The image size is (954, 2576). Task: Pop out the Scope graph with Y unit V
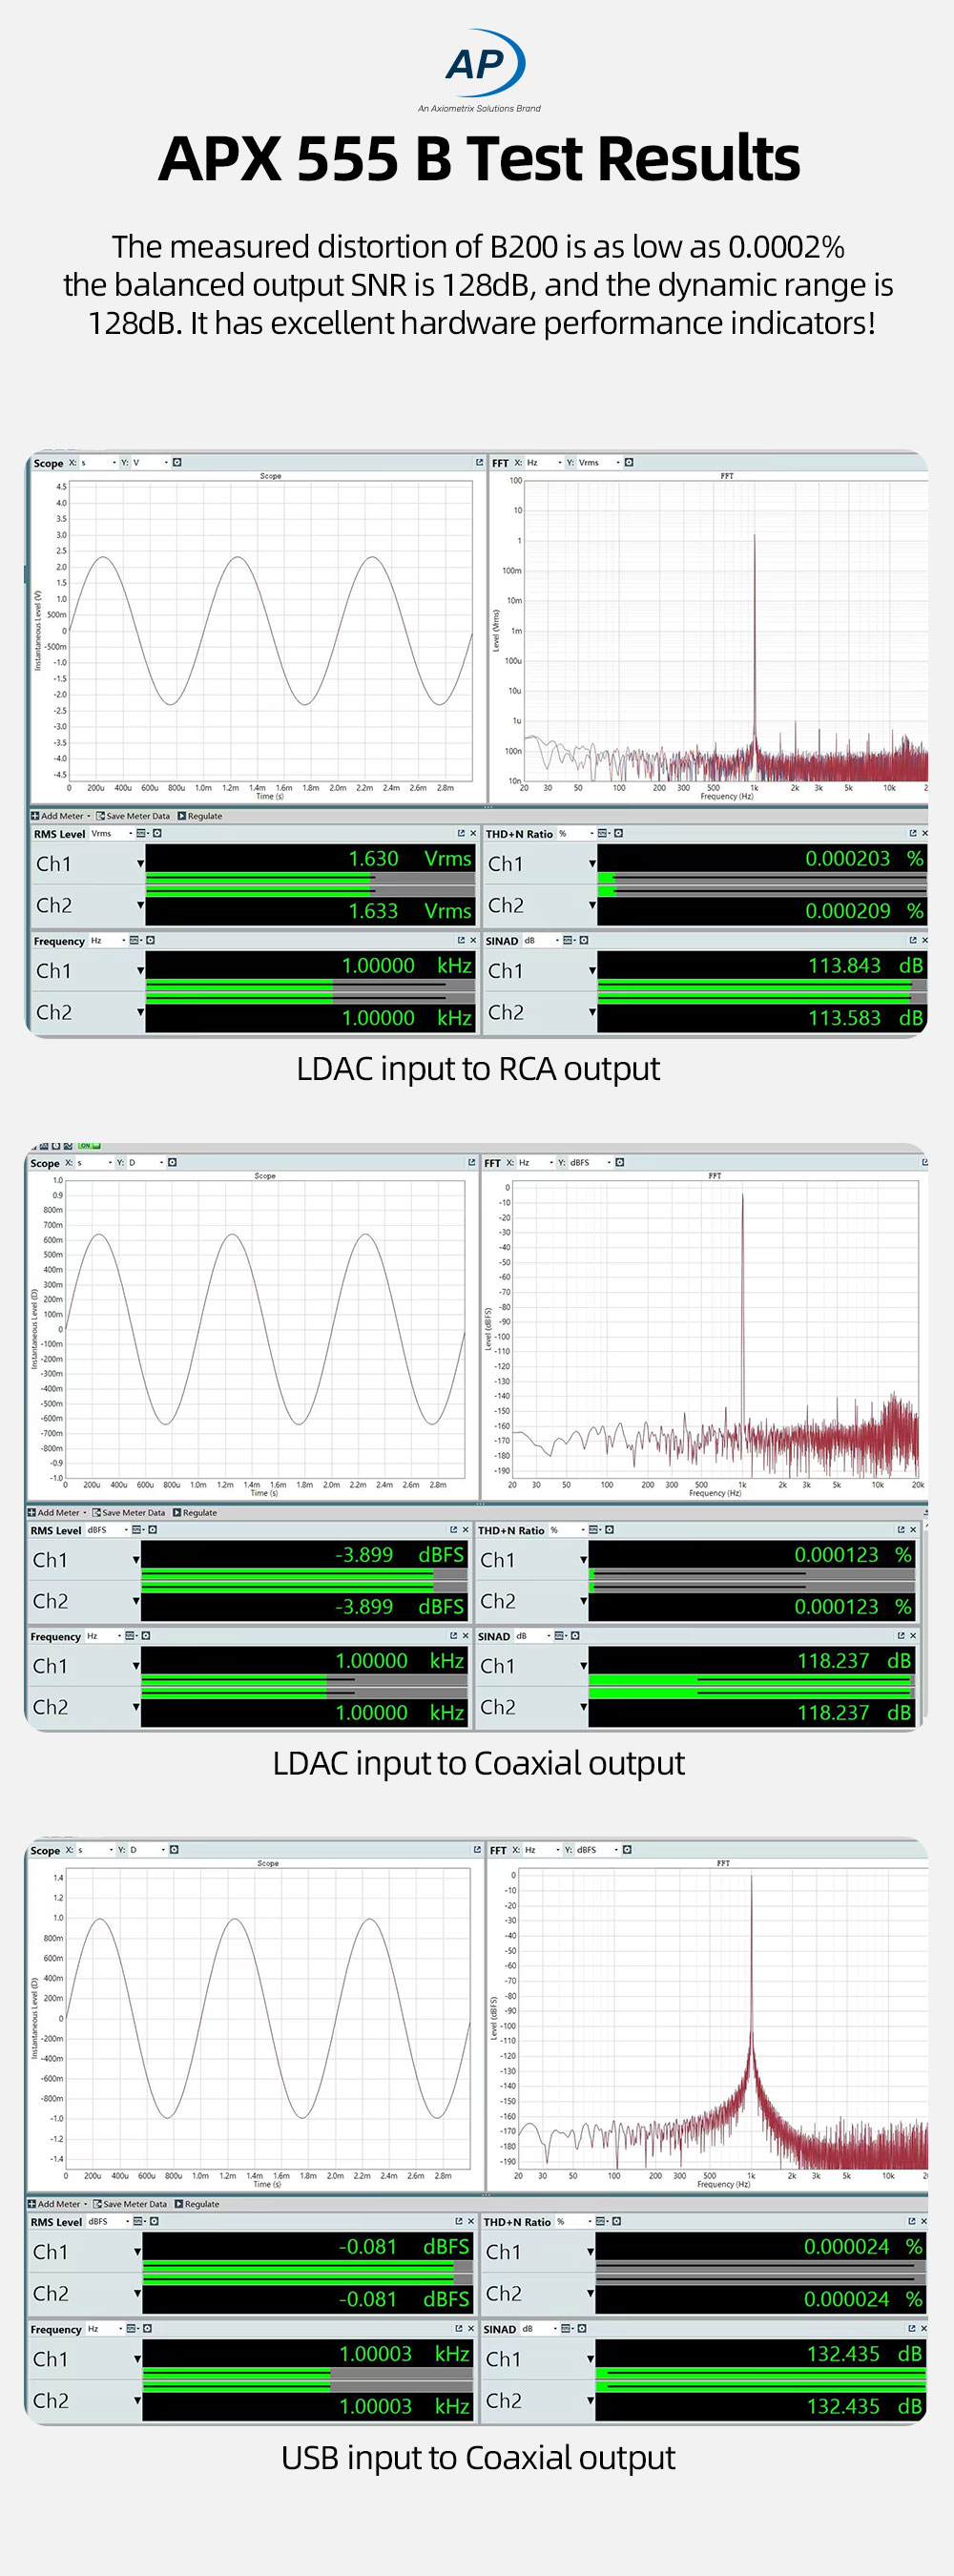[479, 462]
